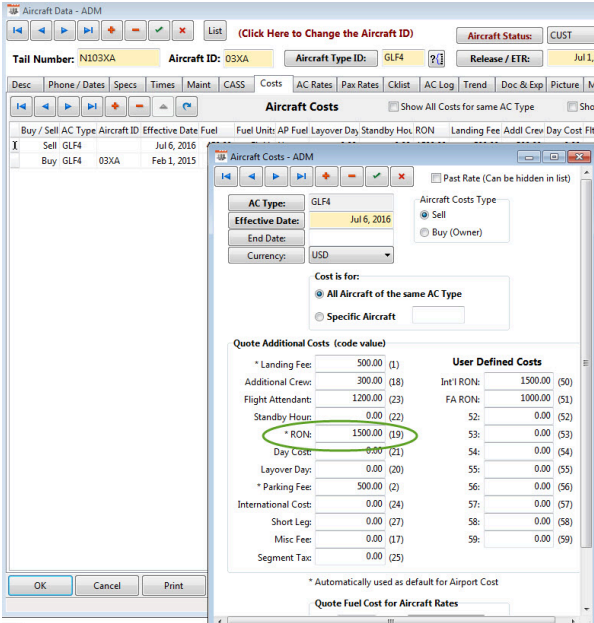Click the Parking Fee field

[x=350, y=486]
